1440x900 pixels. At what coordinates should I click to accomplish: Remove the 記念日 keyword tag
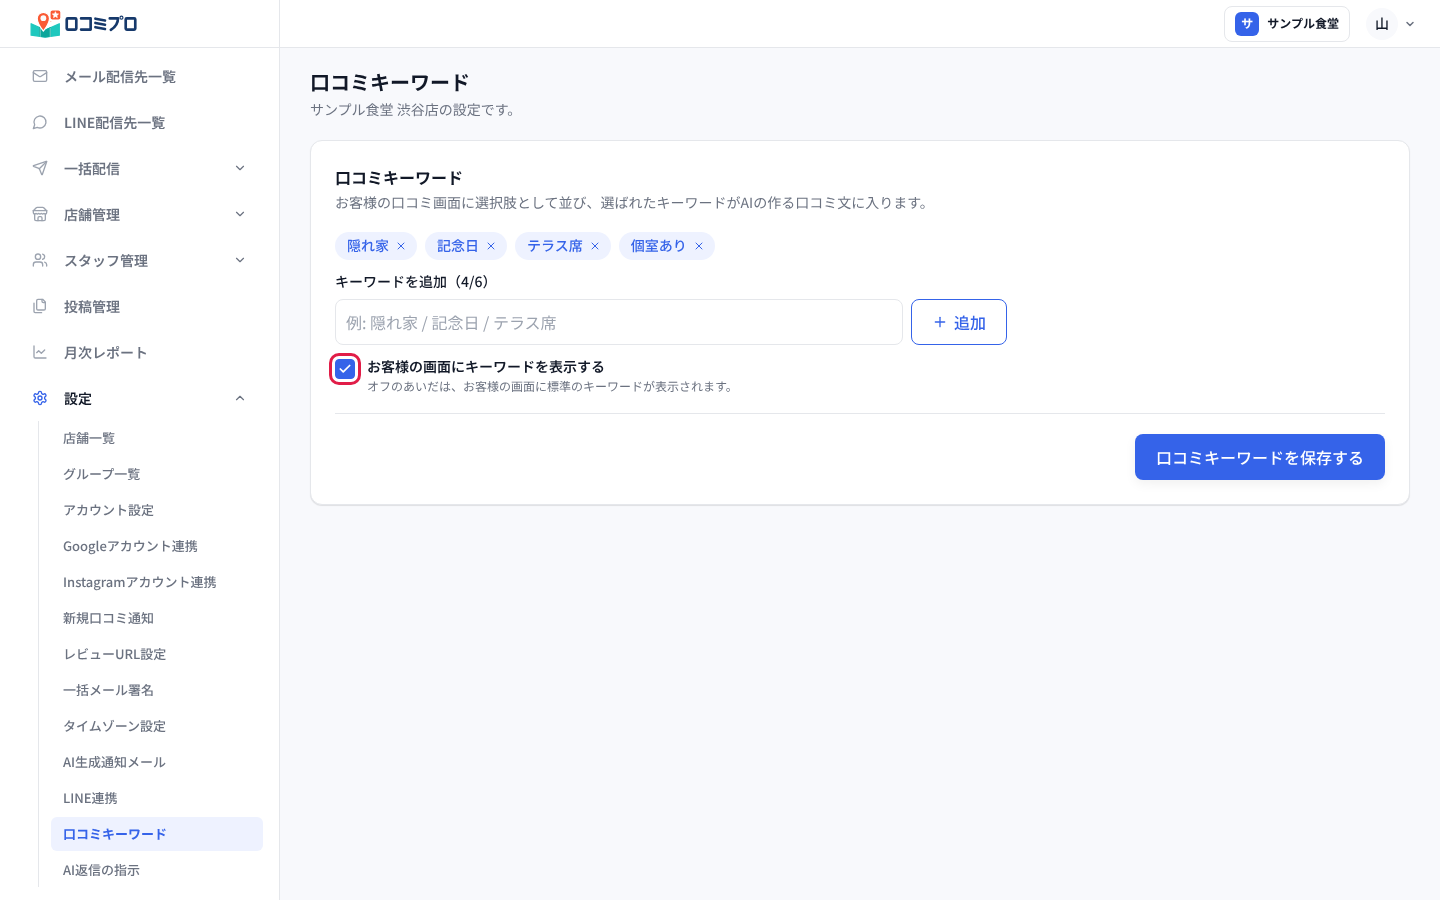[491, 246]
